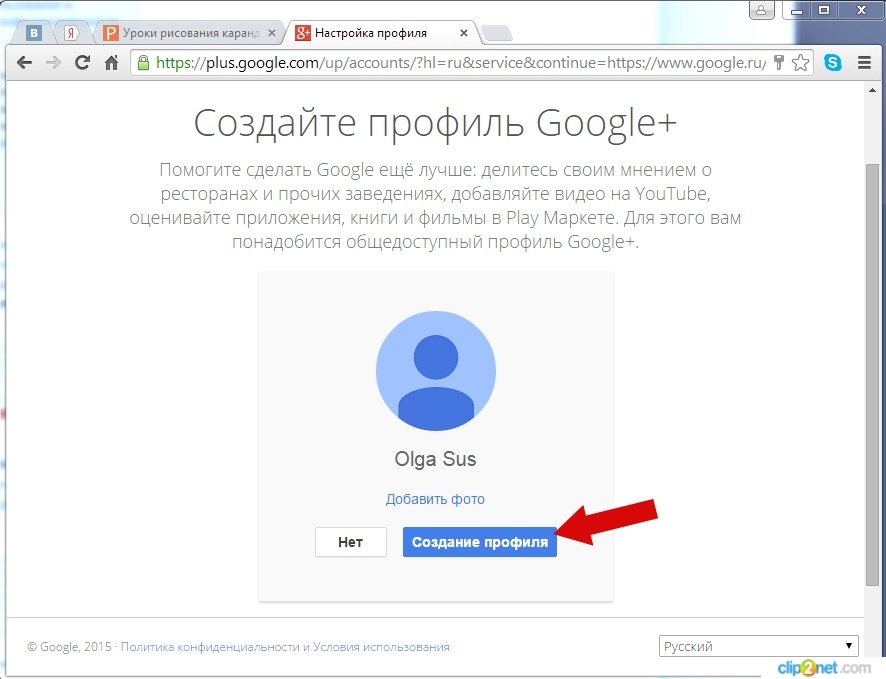
Task: Switch to the VK pinned tab
Action: click(x=34, y=33)
